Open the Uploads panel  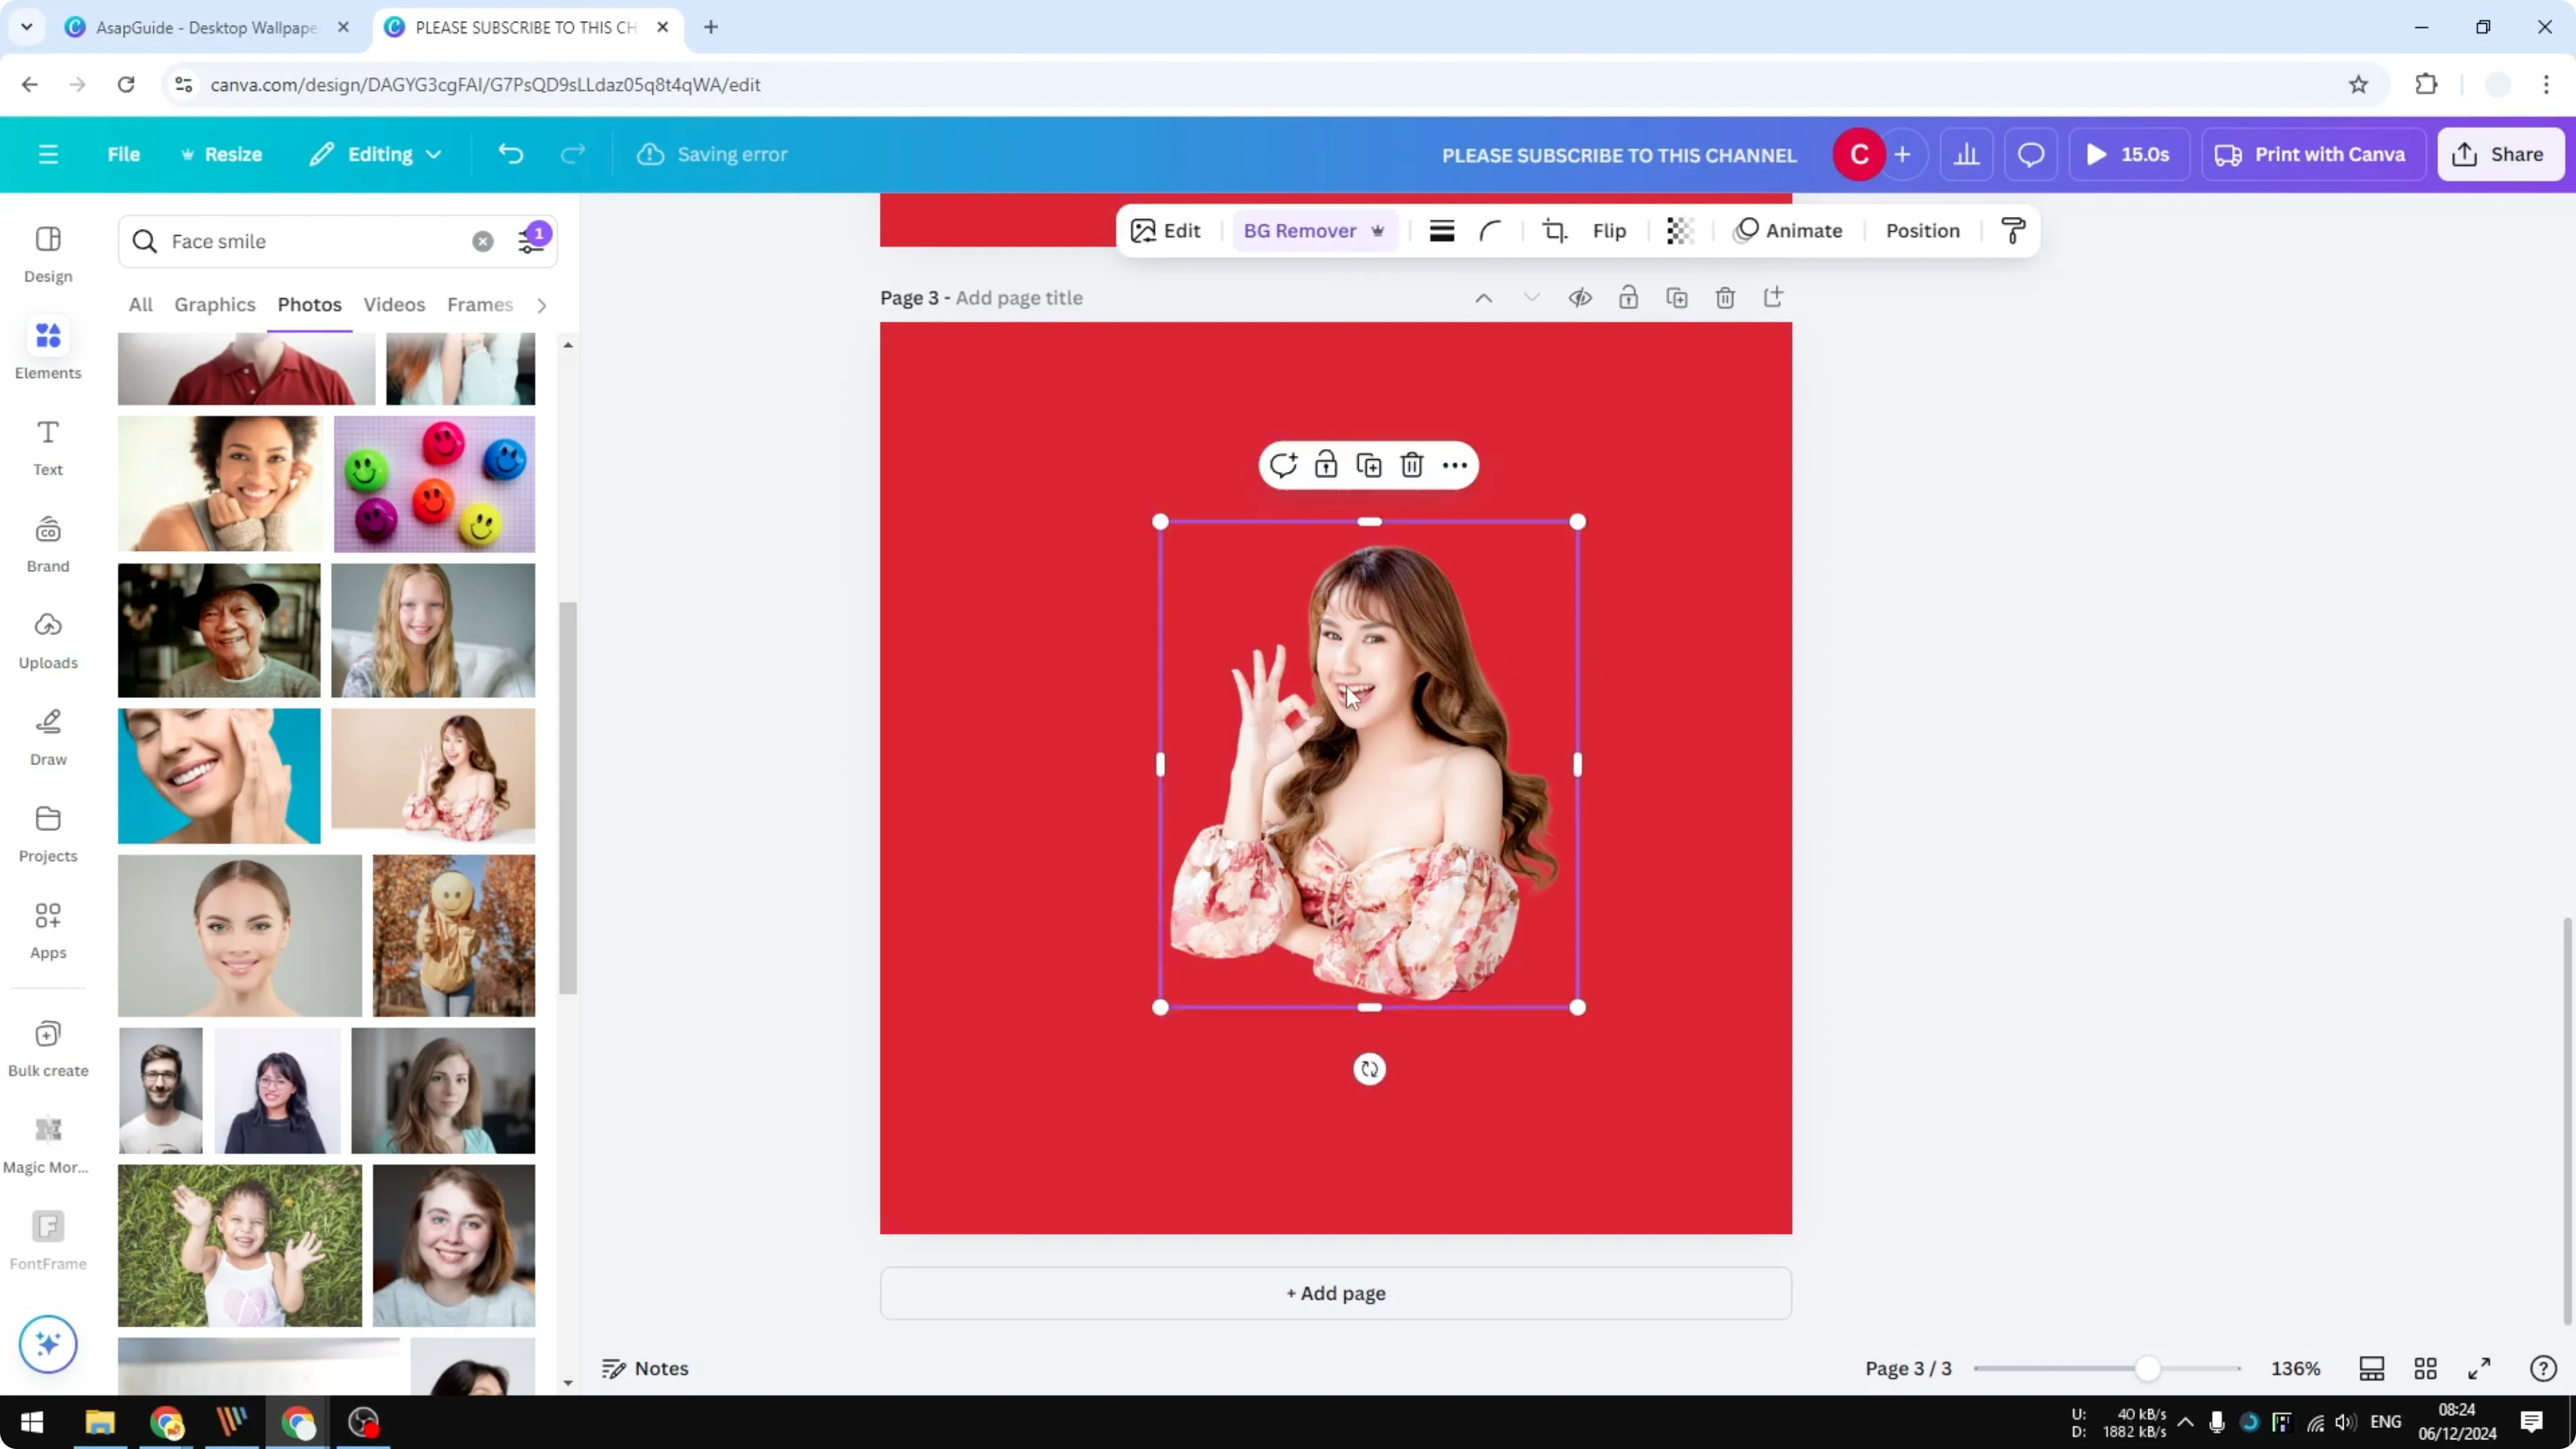(47, 640)
